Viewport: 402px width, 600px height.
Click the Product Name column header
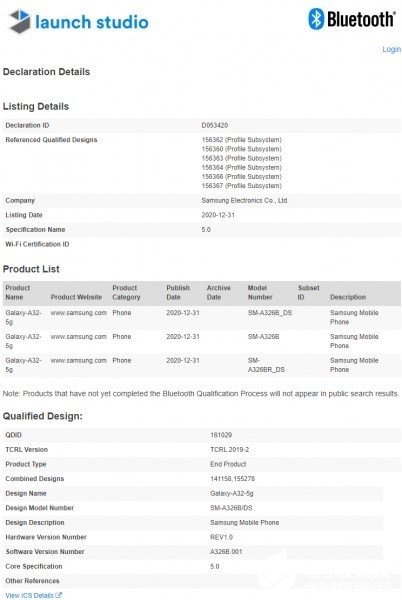18,292
